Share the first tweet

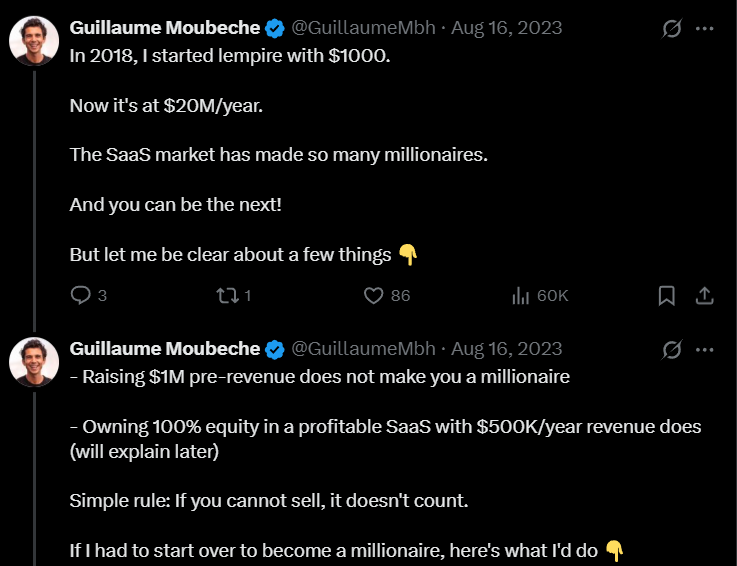coord(704,295)
